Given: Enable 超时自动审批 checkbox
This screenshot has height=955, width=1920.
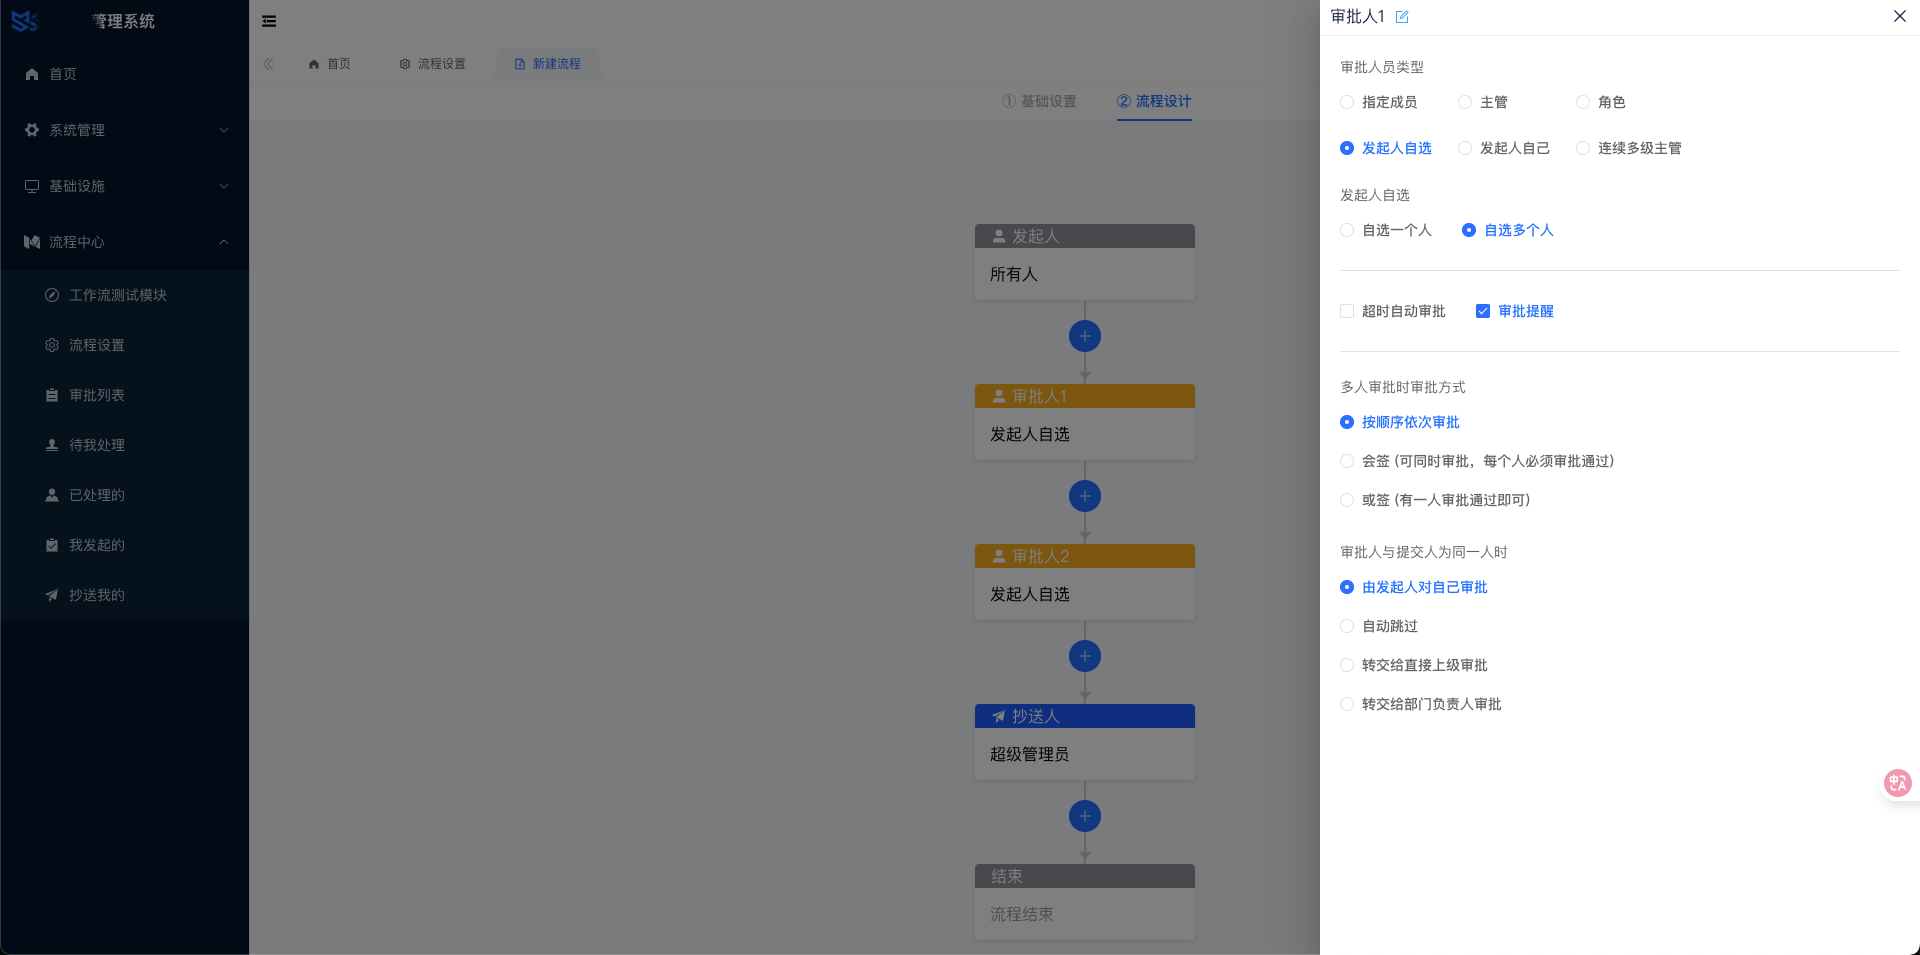Looking at the screenshot, I should (x=1347, y=311).
